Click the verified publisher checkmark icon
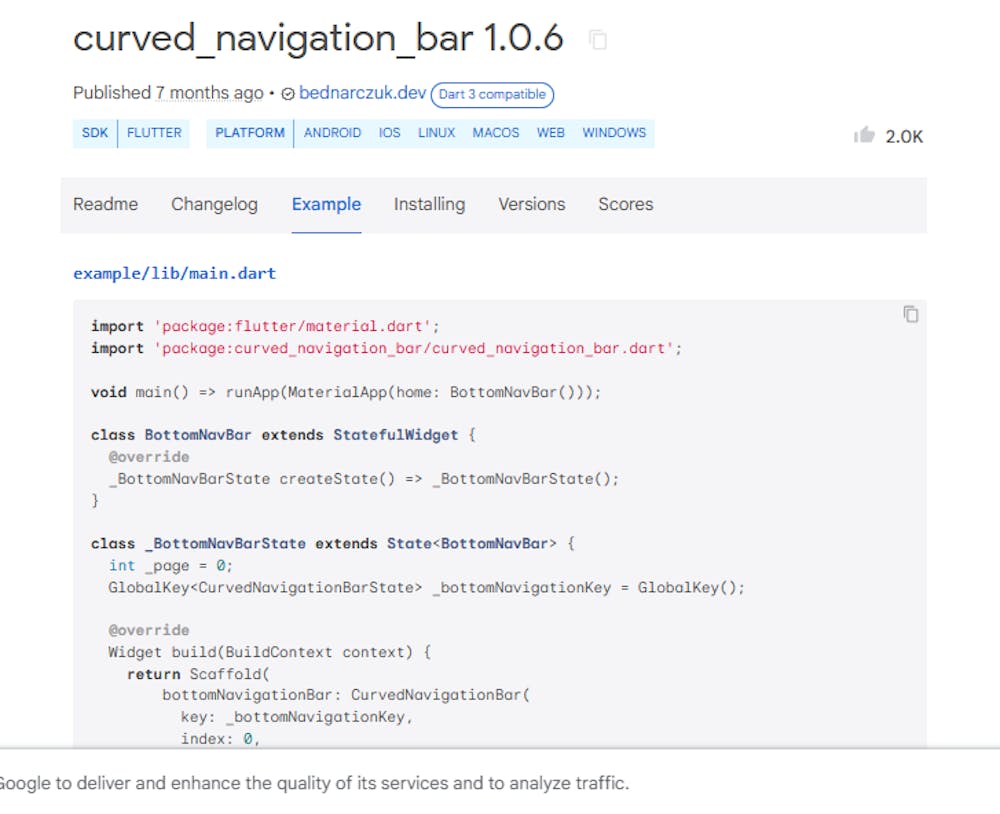 point(288,94)
